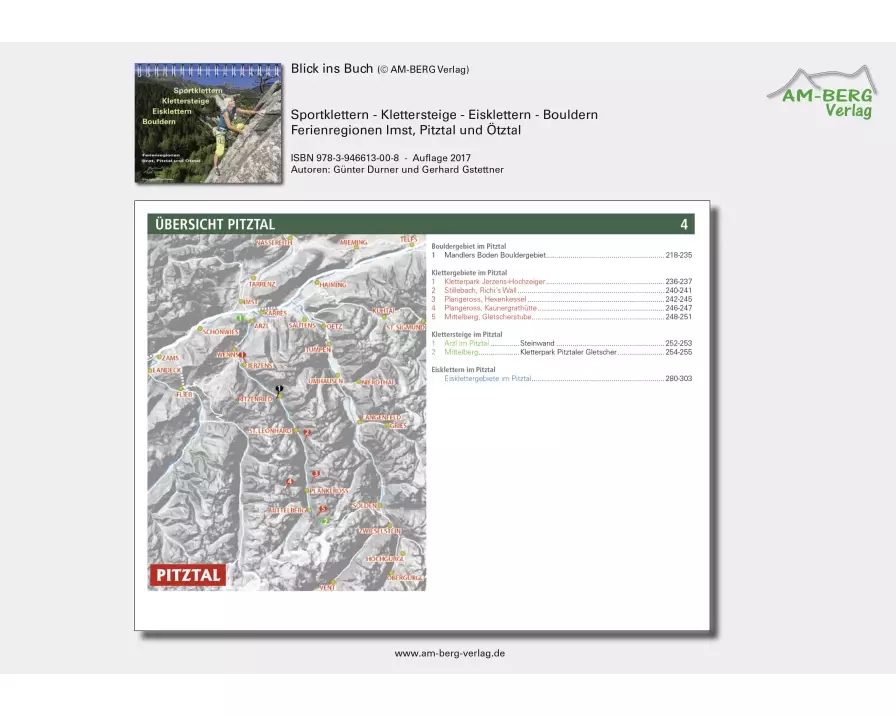Select Mittelberg, Gletscherstube entry

[488, 317]
